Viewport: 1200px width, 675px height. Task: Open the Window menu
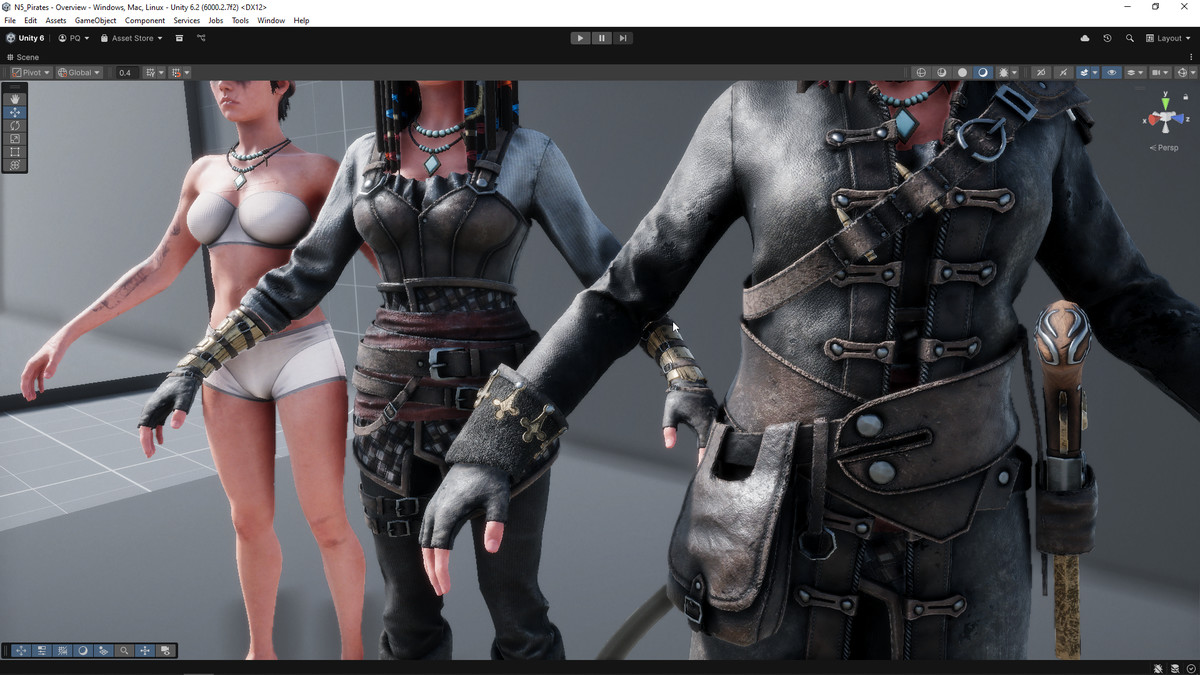271,20
